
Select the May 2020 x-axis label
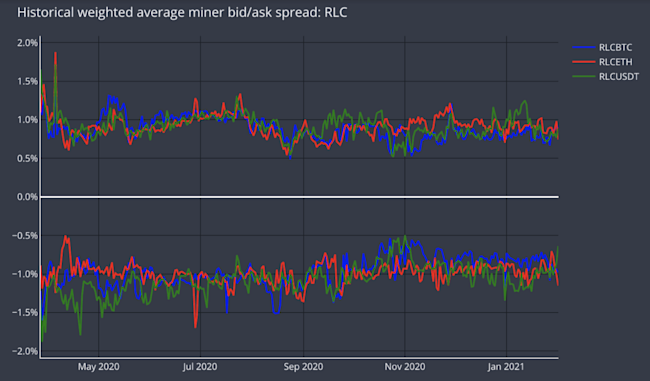click(x=99, y=367)
